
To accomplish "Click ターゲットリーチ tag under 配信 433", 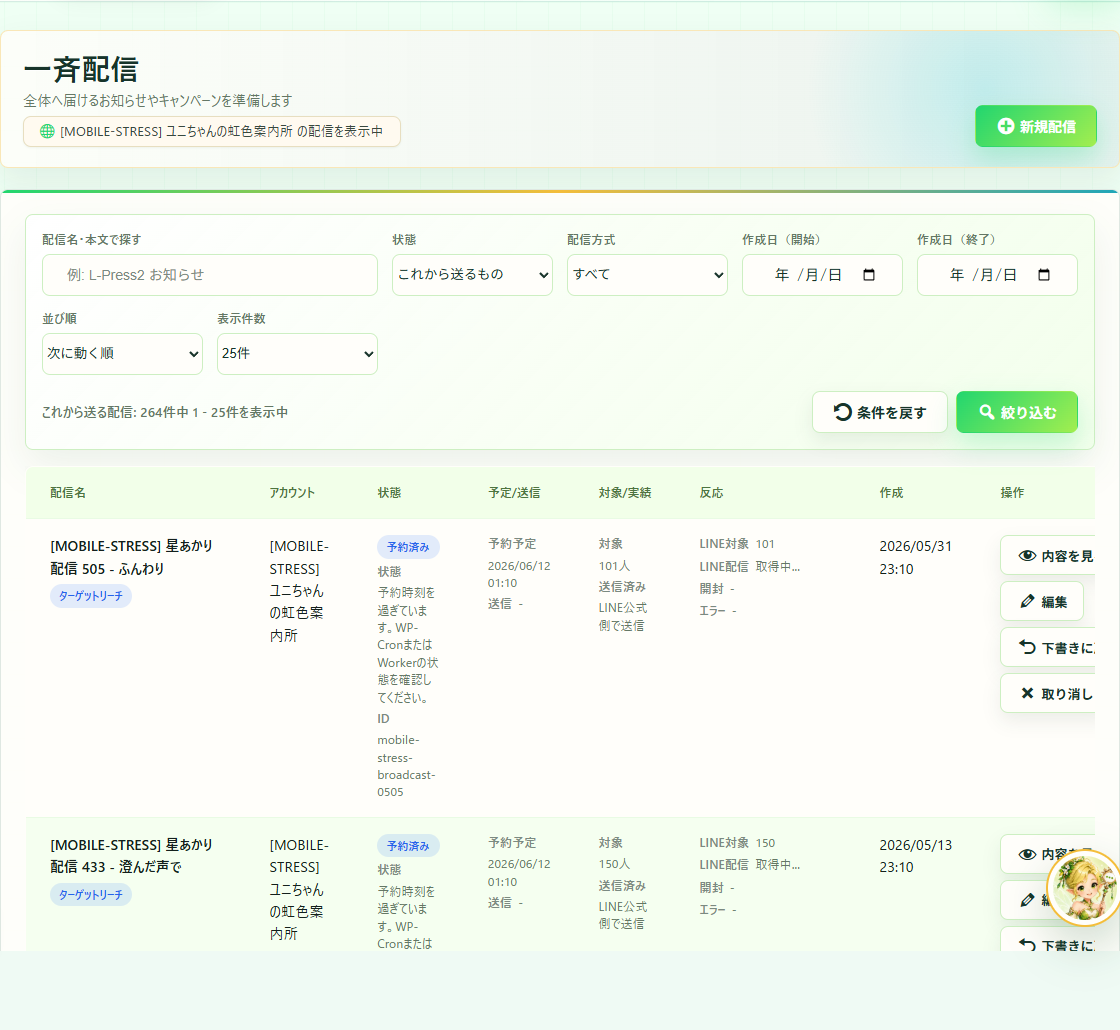I will (91, 894).
